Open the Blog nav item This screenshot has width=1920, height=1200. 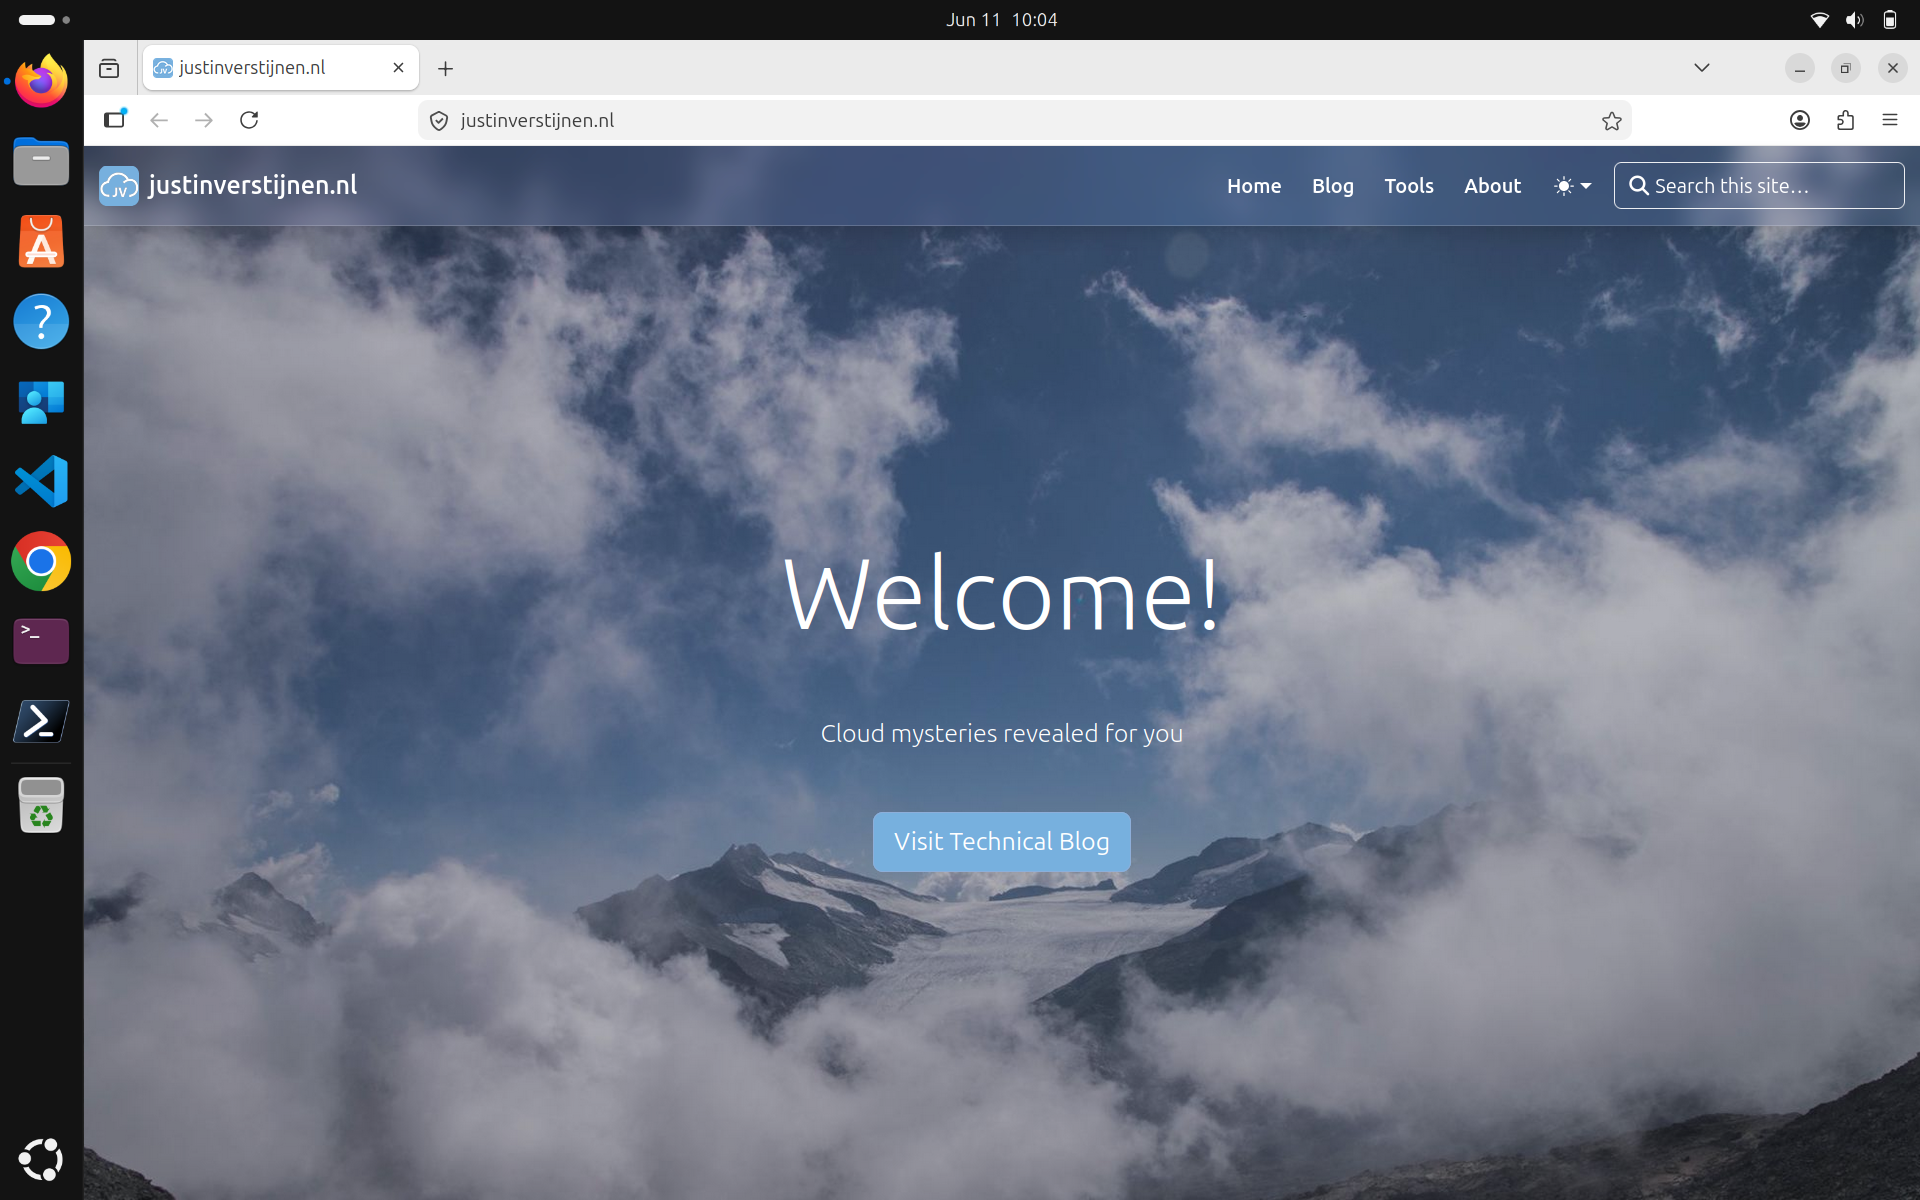point(1333,186)
